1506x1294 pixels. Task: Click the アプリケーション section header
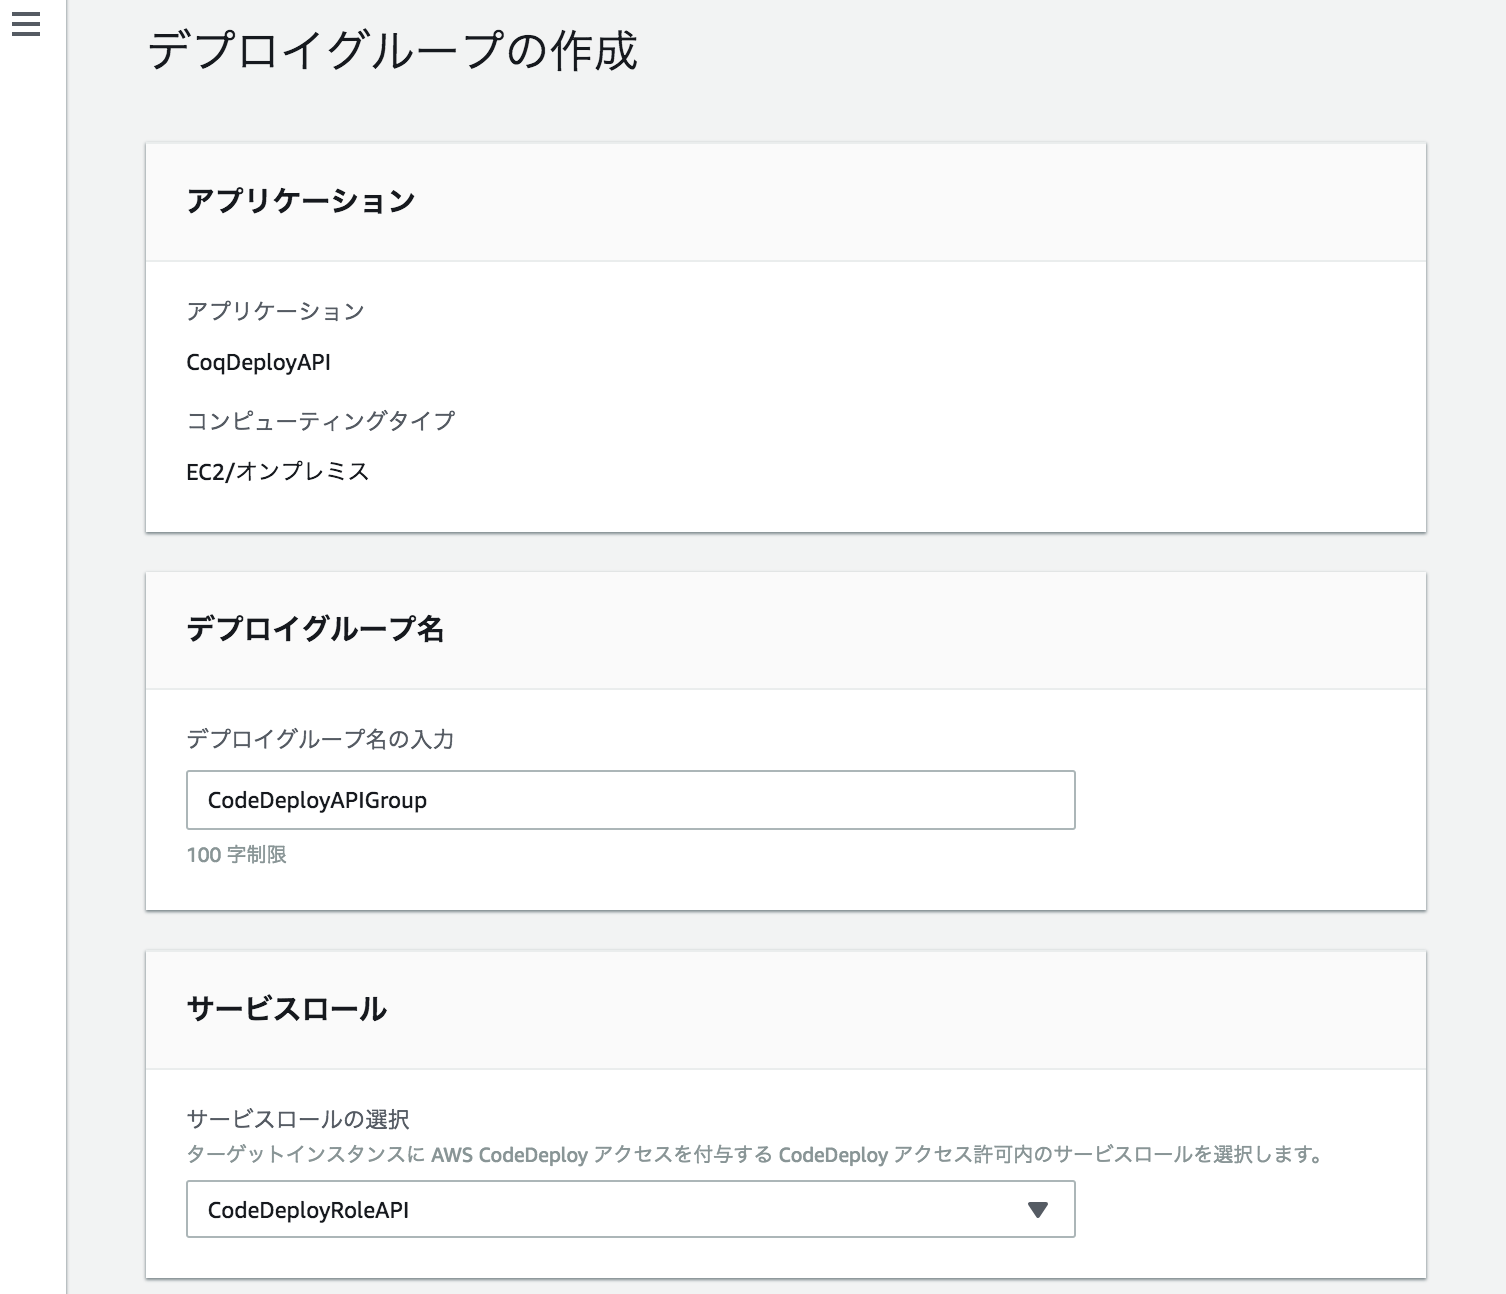point(302,198)
